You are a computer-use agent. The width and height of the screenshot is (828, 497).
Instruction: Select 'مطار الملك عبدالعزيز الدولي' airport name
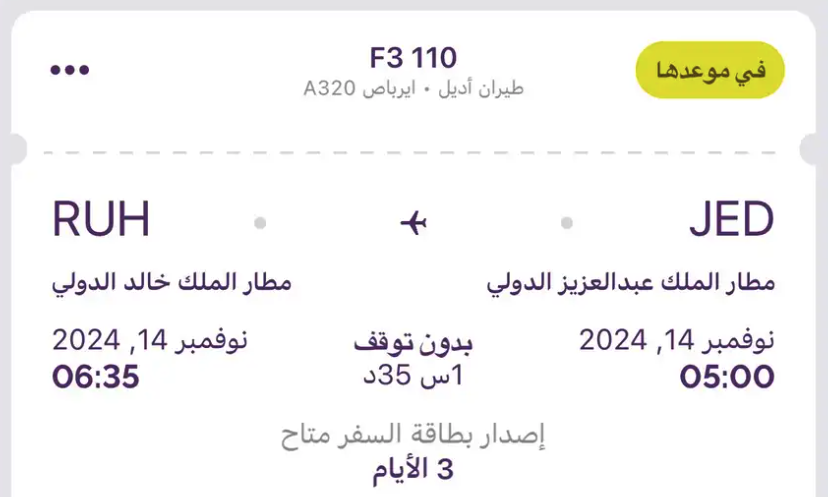click(x=631, y=282)
